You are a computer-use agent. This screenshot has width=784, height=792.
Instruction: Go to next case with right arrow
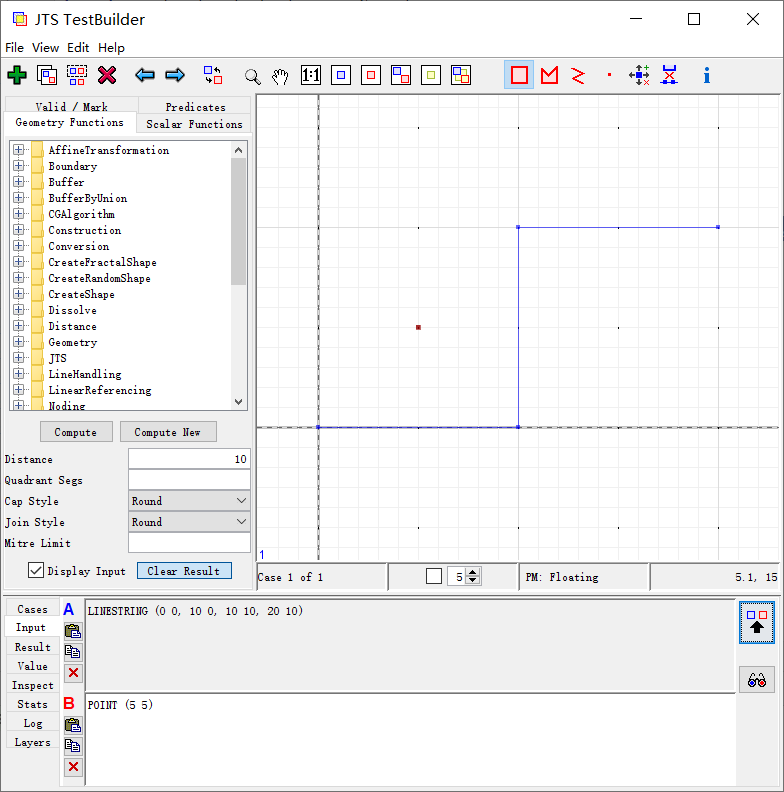point(175,75)
